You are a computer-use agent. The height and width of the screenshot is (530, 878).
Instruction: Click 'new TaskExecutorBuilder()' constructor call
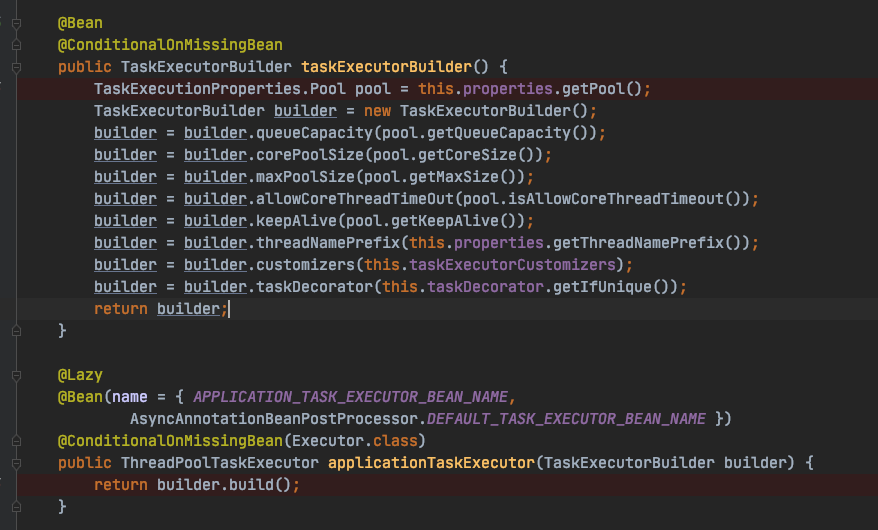tap(475, 111)
